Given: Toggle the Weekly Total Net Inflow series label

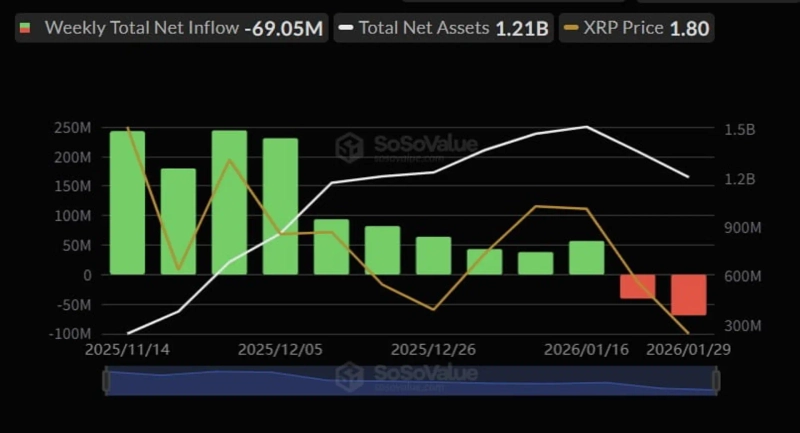Looking at the screenshot, I should point(142,28).
